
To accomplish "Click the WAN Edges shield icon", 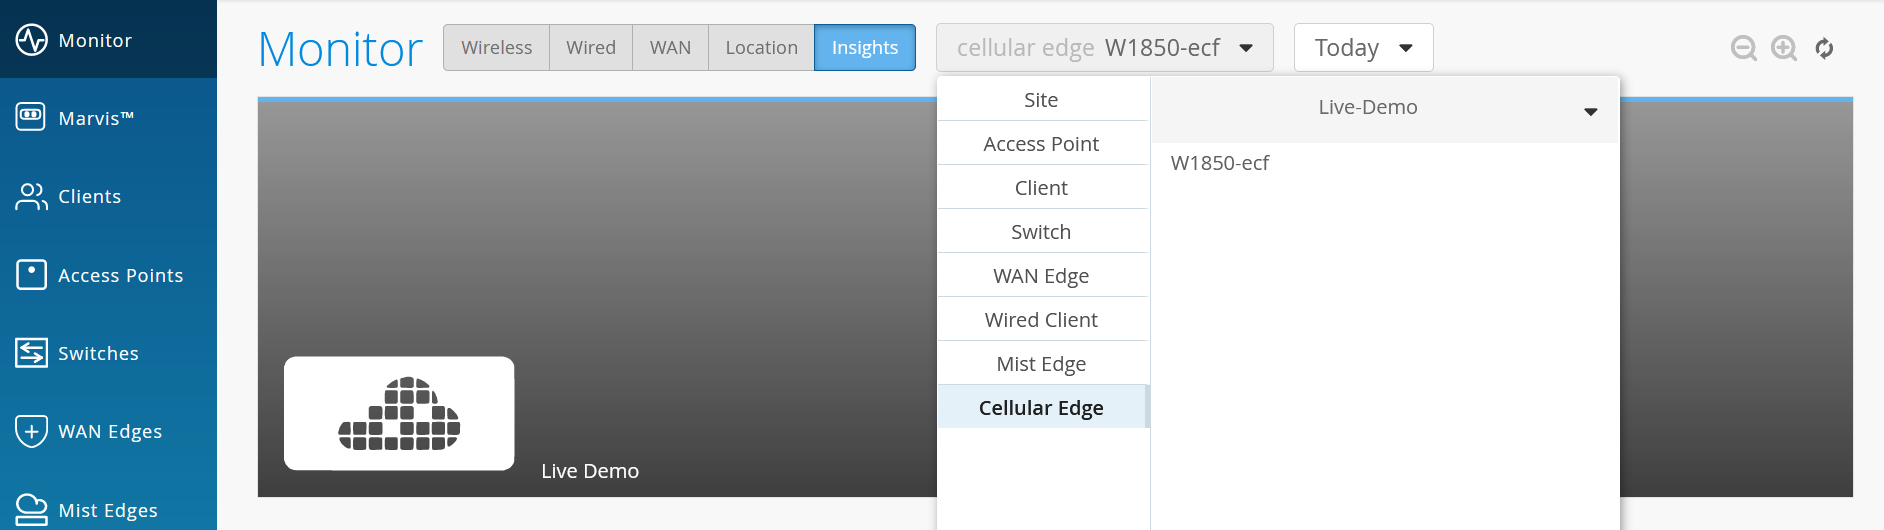I will click(x=31, y=431).
